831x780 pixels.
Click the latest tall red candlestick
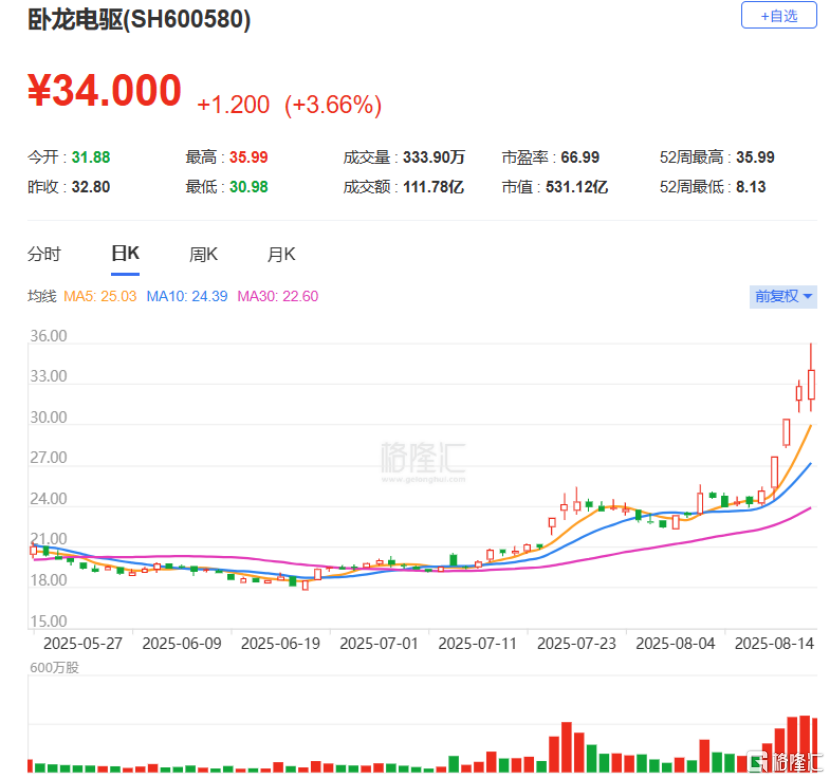tap(811, 385)
